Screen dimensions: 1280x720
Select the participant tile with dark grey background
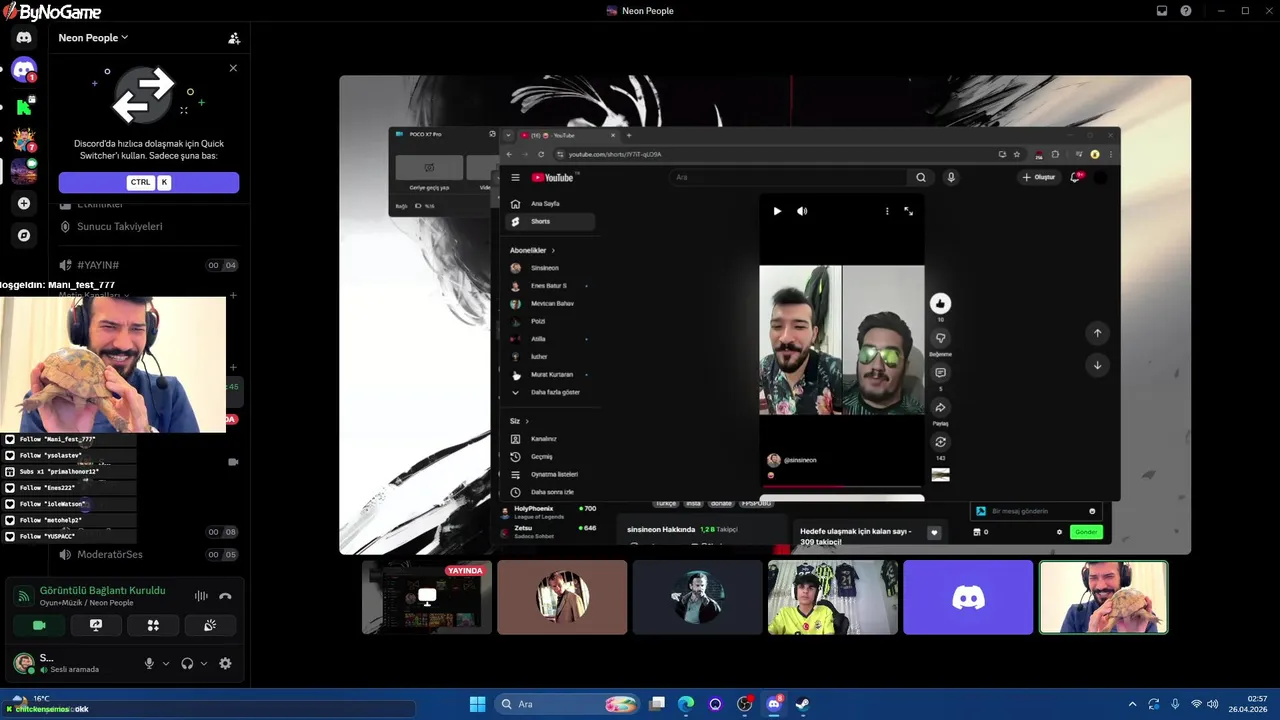coord(697,597)
